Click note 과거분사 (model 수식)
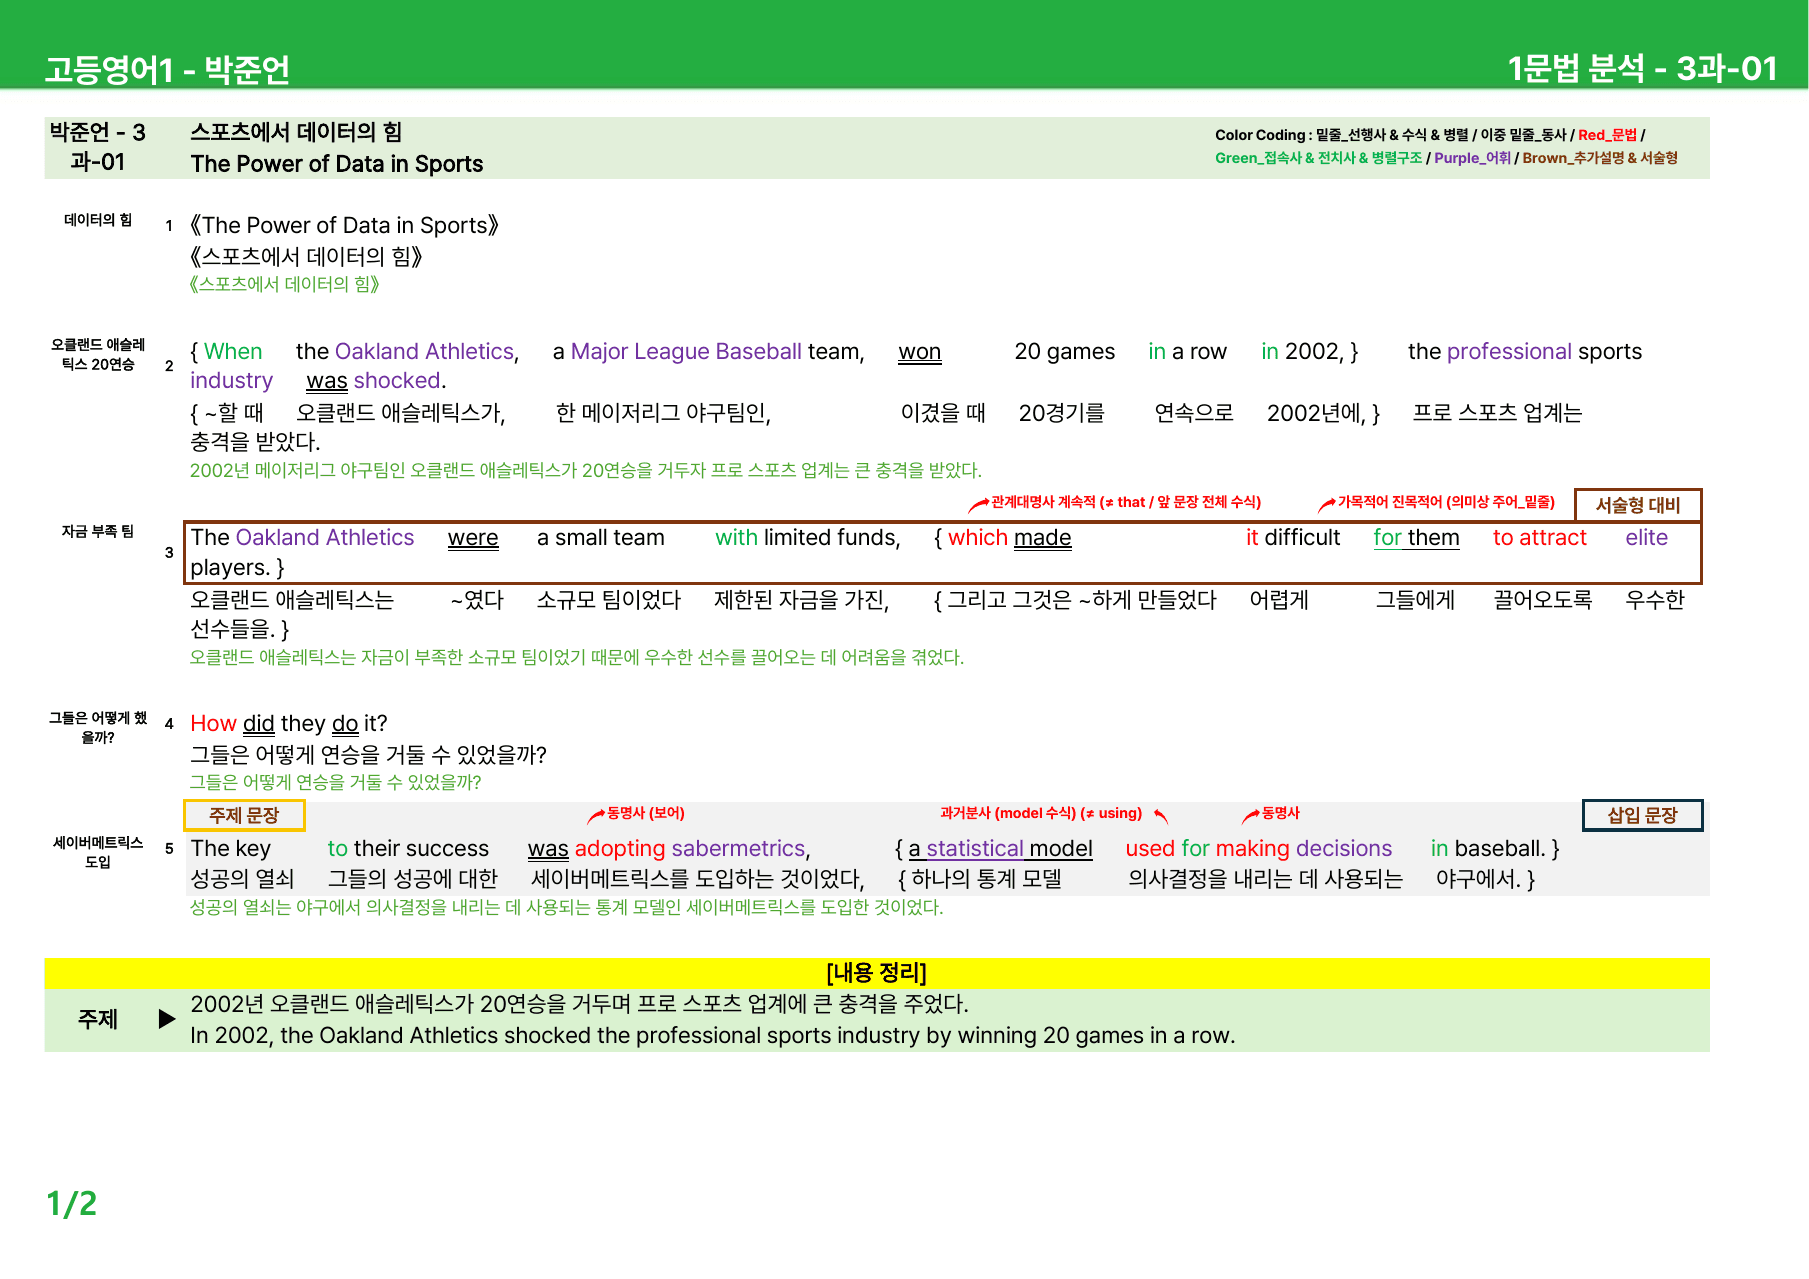The height and width of the screenshot is (1279, 1809). (x=1041, y=813)
